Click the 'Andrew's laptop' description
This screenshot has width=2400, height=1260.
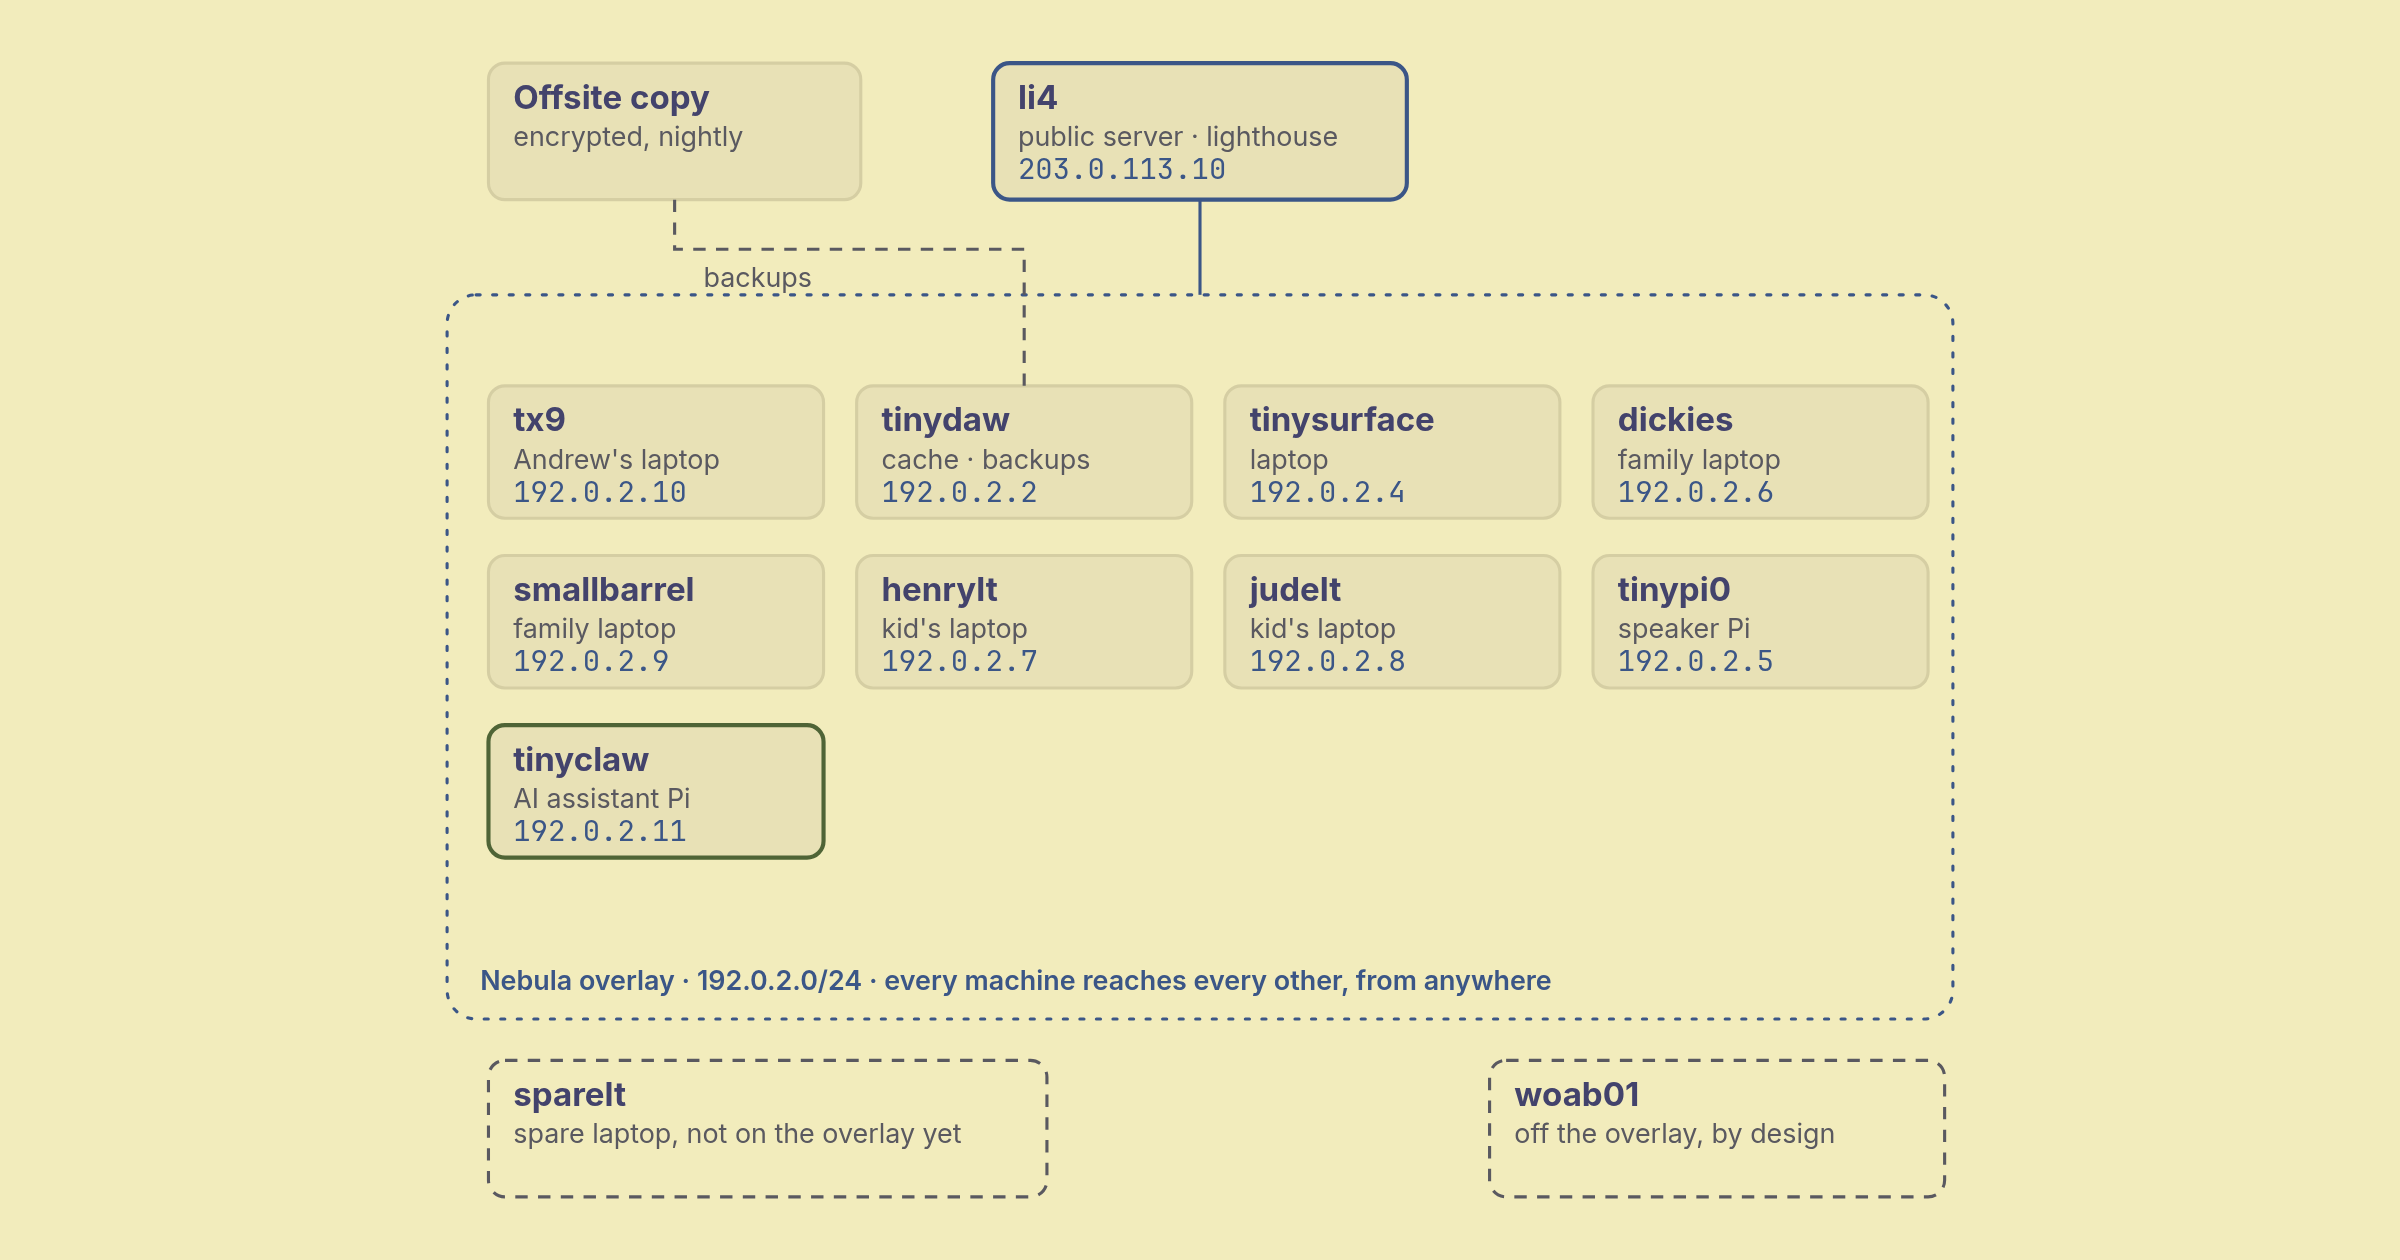coord(616,460)
